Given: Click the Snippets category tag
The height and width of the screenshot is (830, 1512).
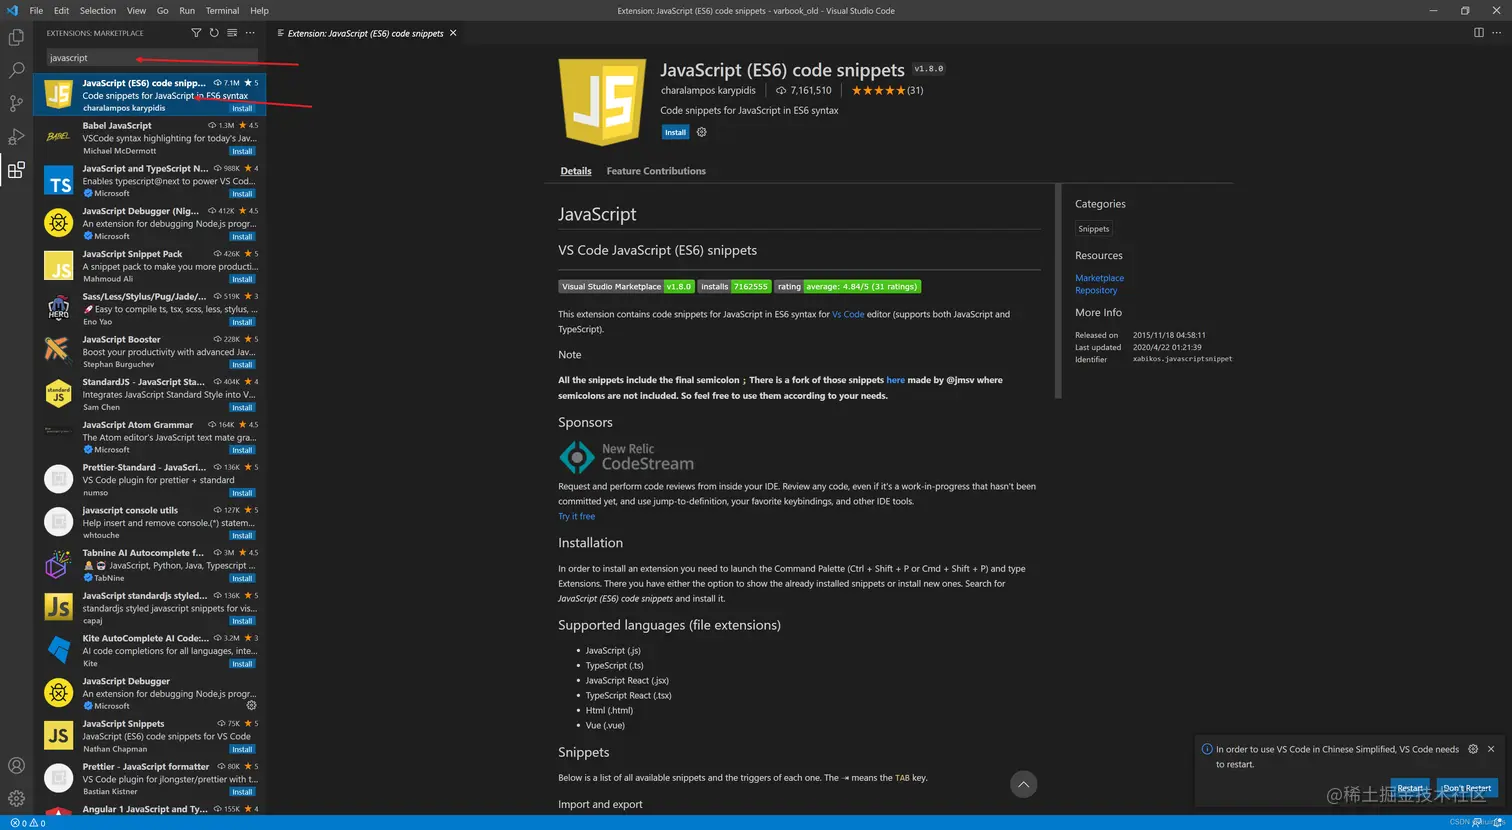Looking at the screenshot, I should [x=1093, y=229].
